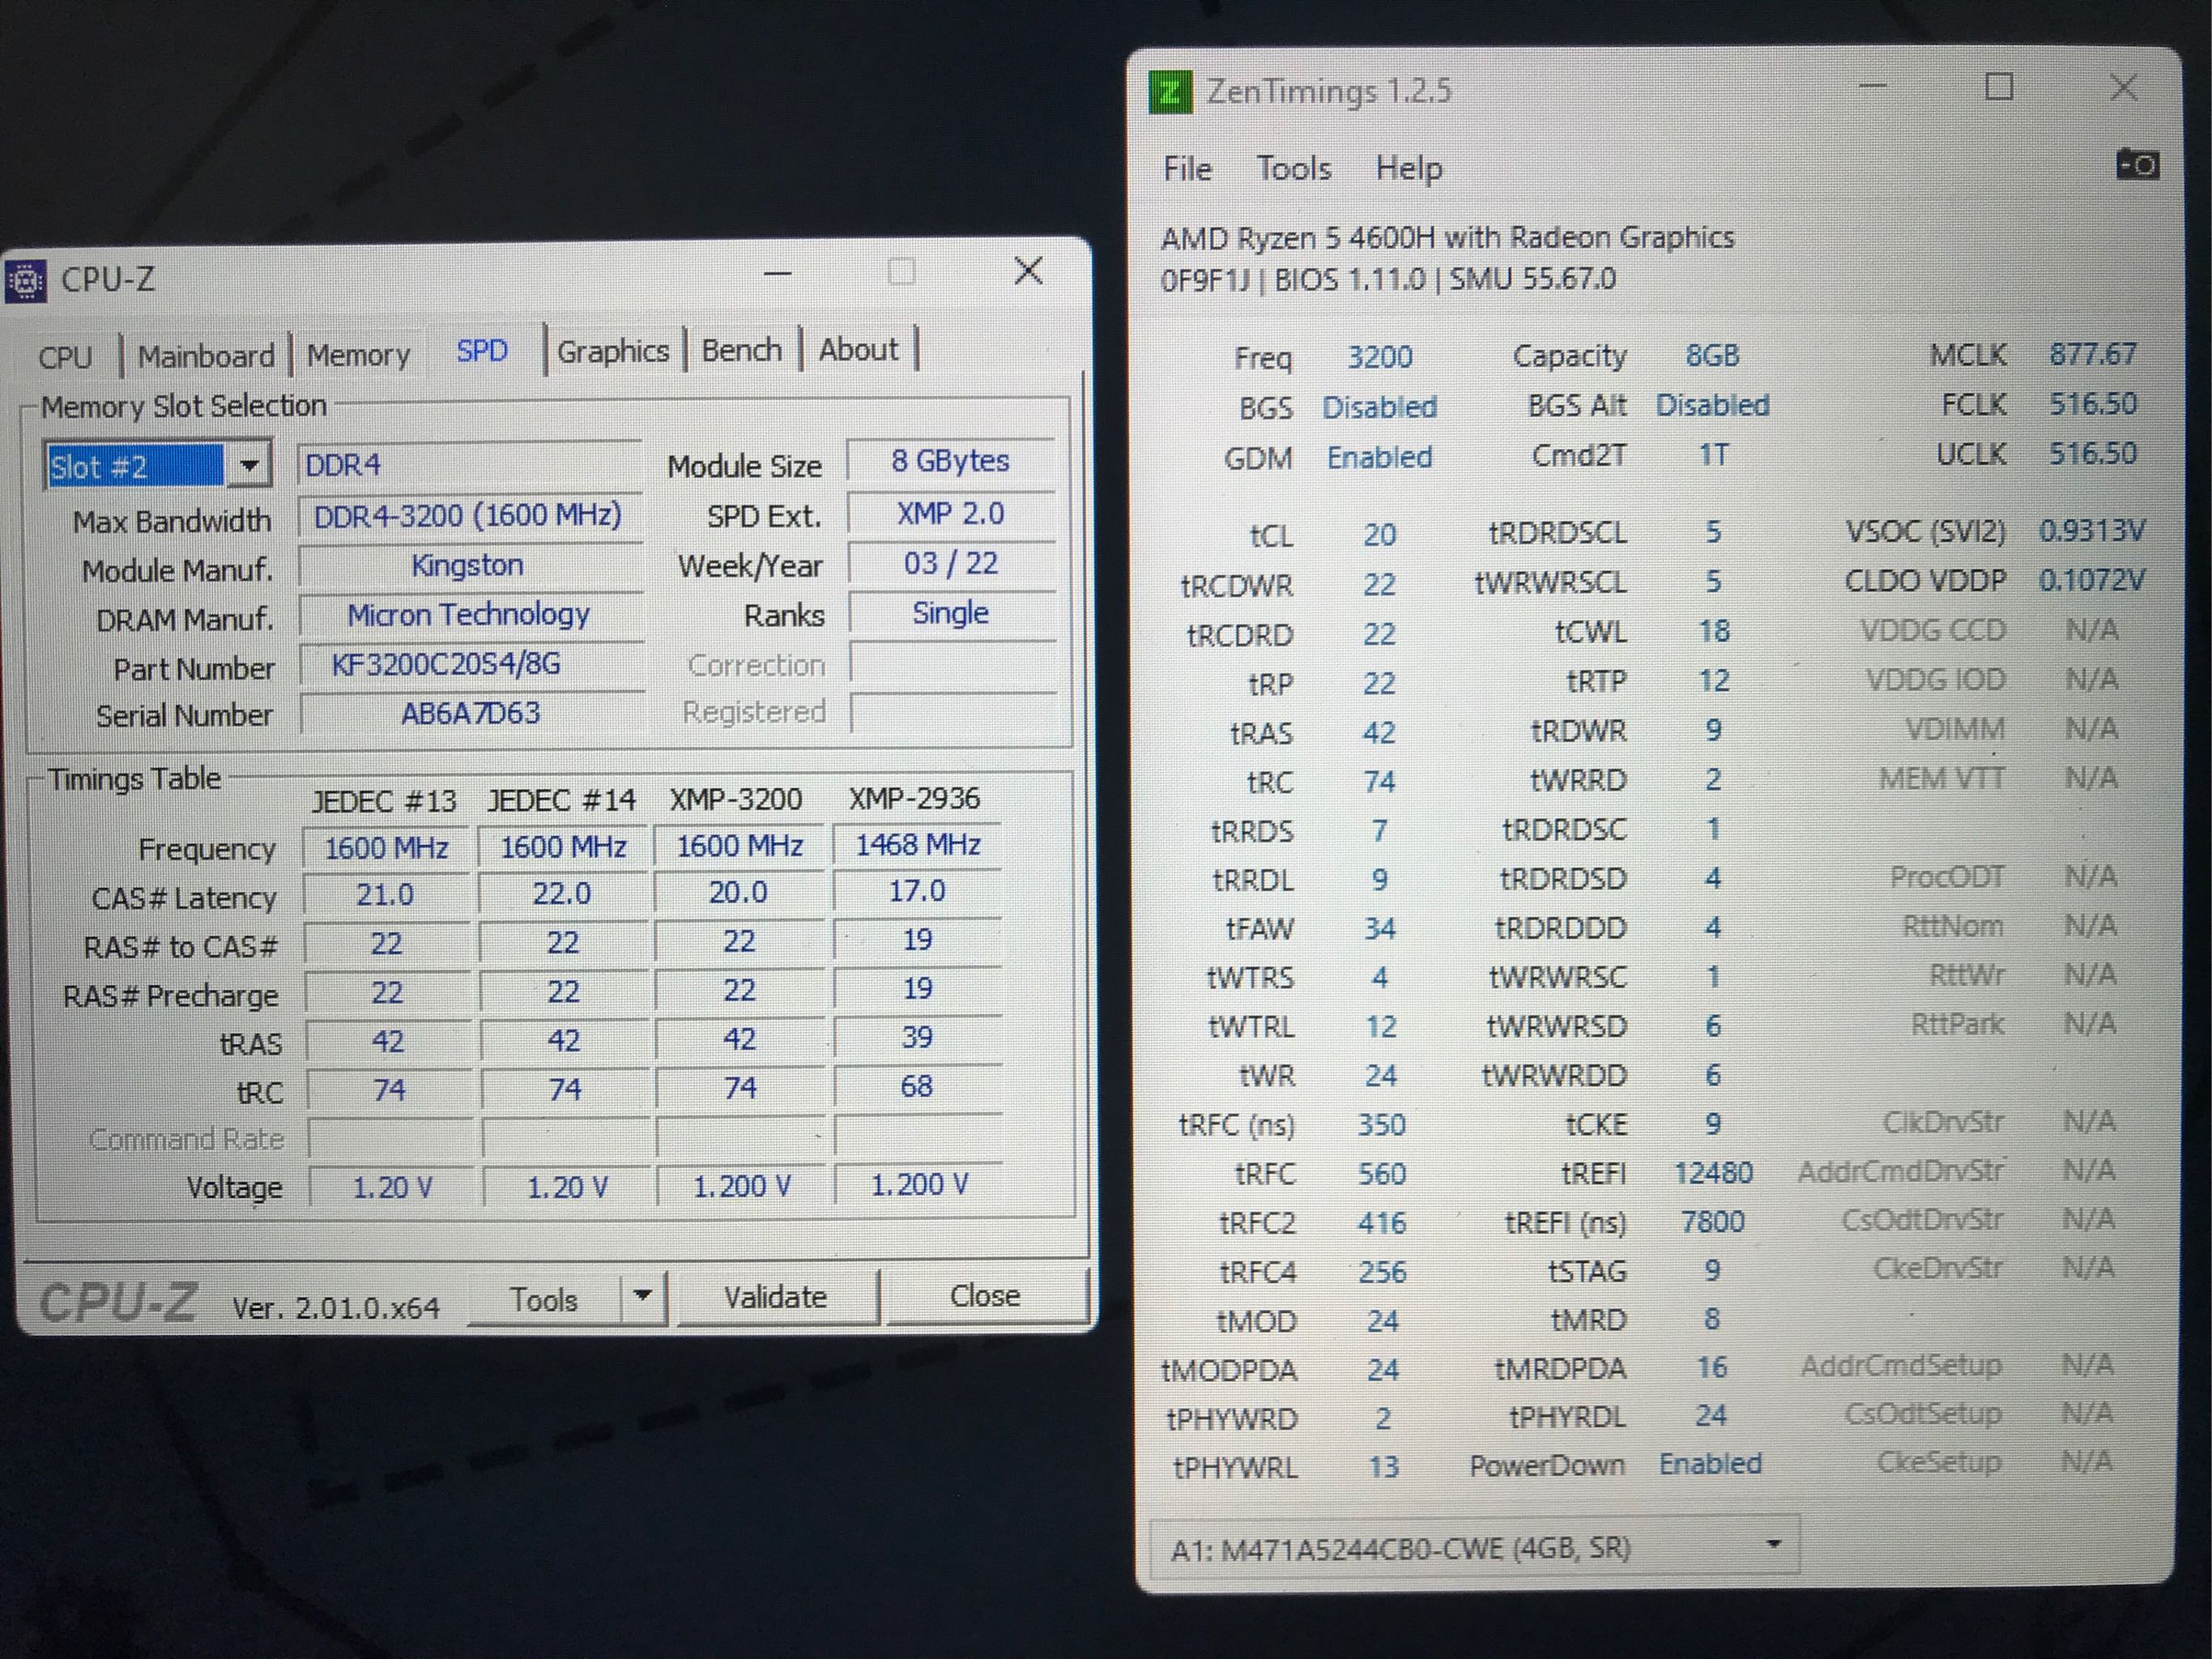
Task: Click the Validate button in CPU-Z
Action: pyautogui.click(x=777, y=1296)
